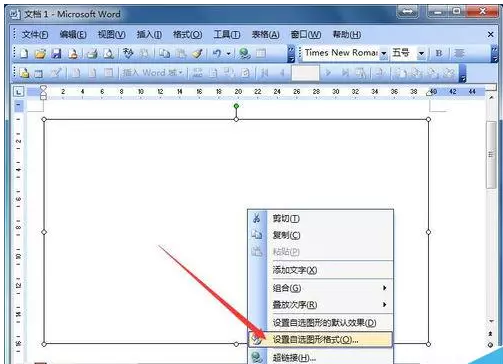Click the tab stop selector at ruler corner
This screenshot has width=503, height=364.
point(19,91)
